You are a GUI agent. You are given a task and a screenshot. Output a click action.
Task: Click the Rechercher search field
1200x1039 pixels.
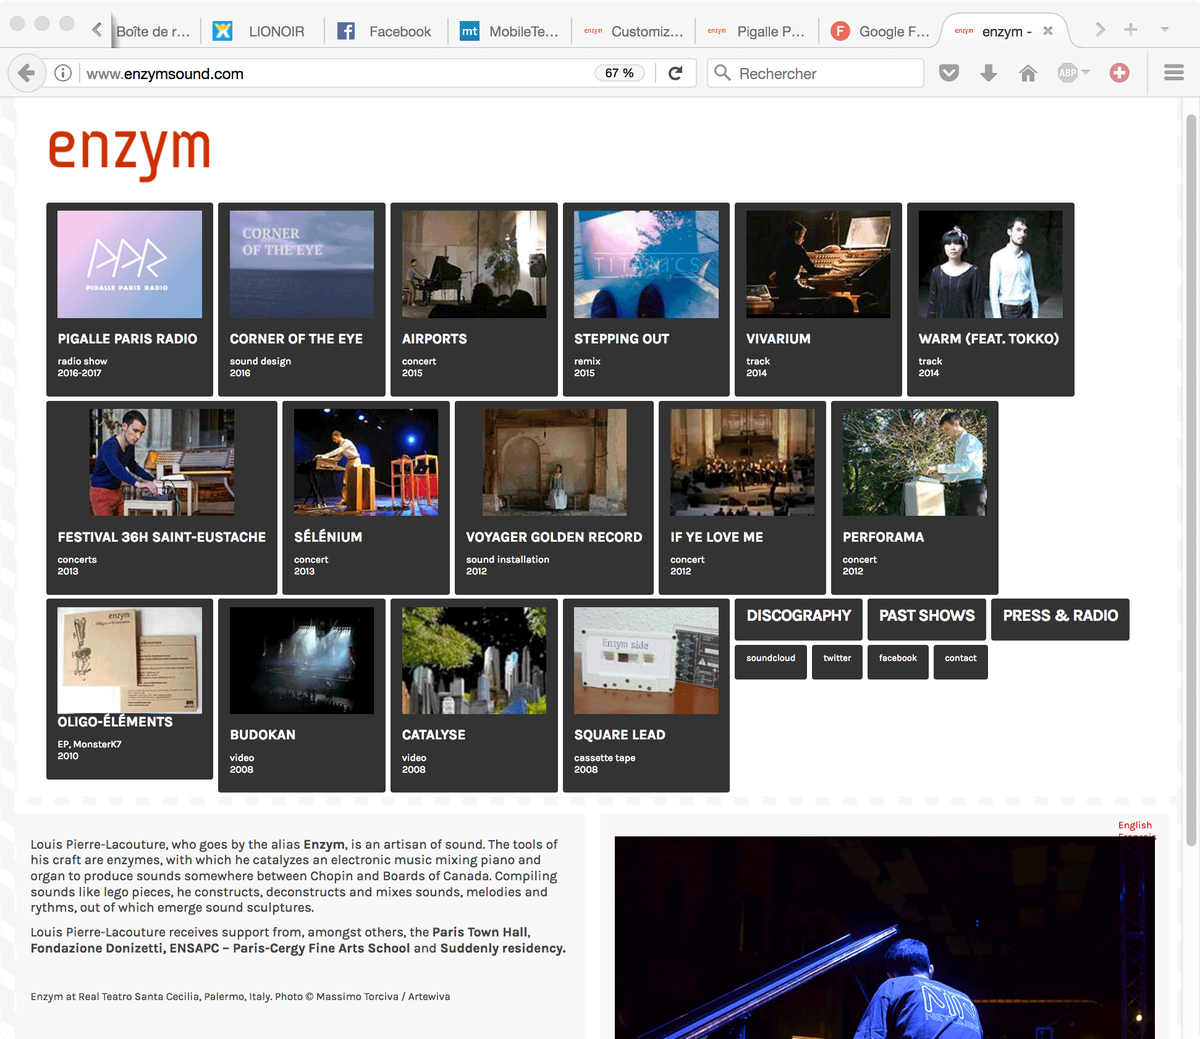point(815,73)
